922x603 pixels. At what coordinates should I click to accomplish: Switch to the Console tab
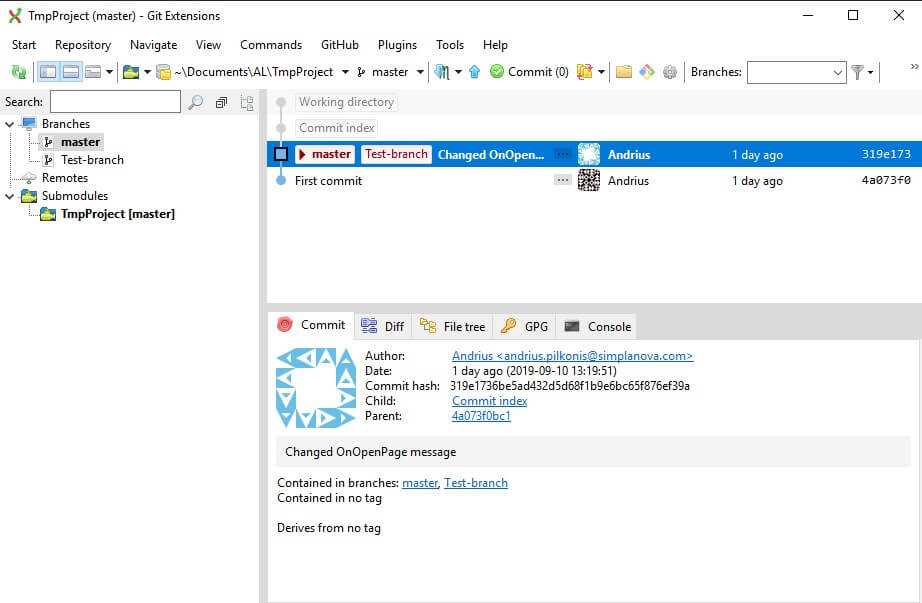(597, 327)
